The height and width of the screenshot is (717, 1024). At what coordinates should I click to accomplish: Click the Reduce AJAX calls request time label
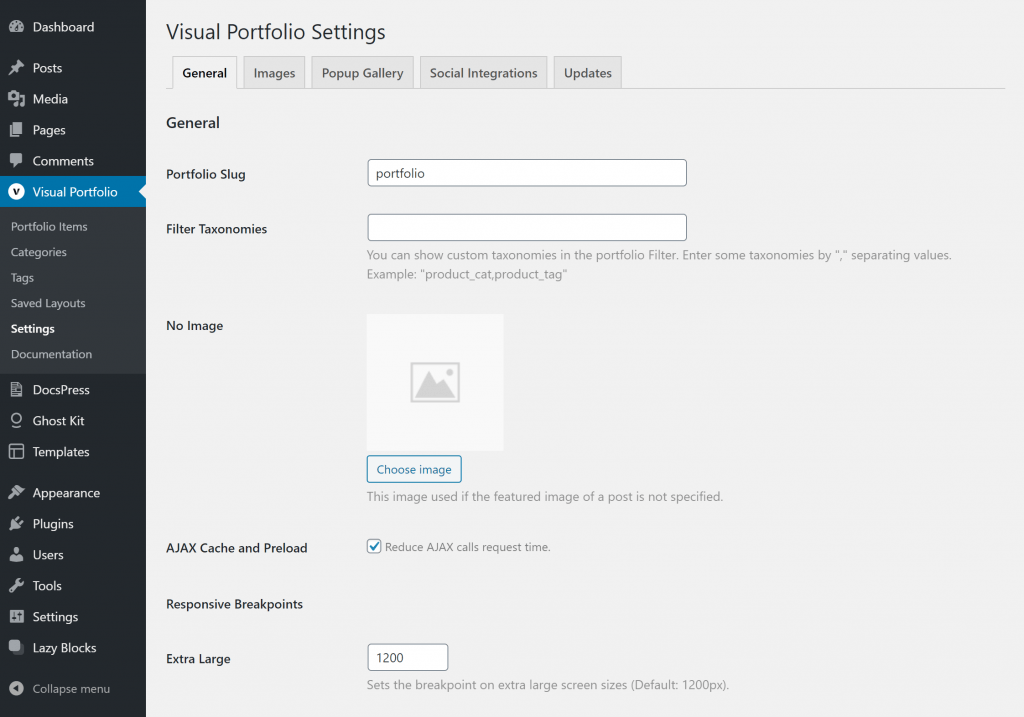click(x=468, y=547)
